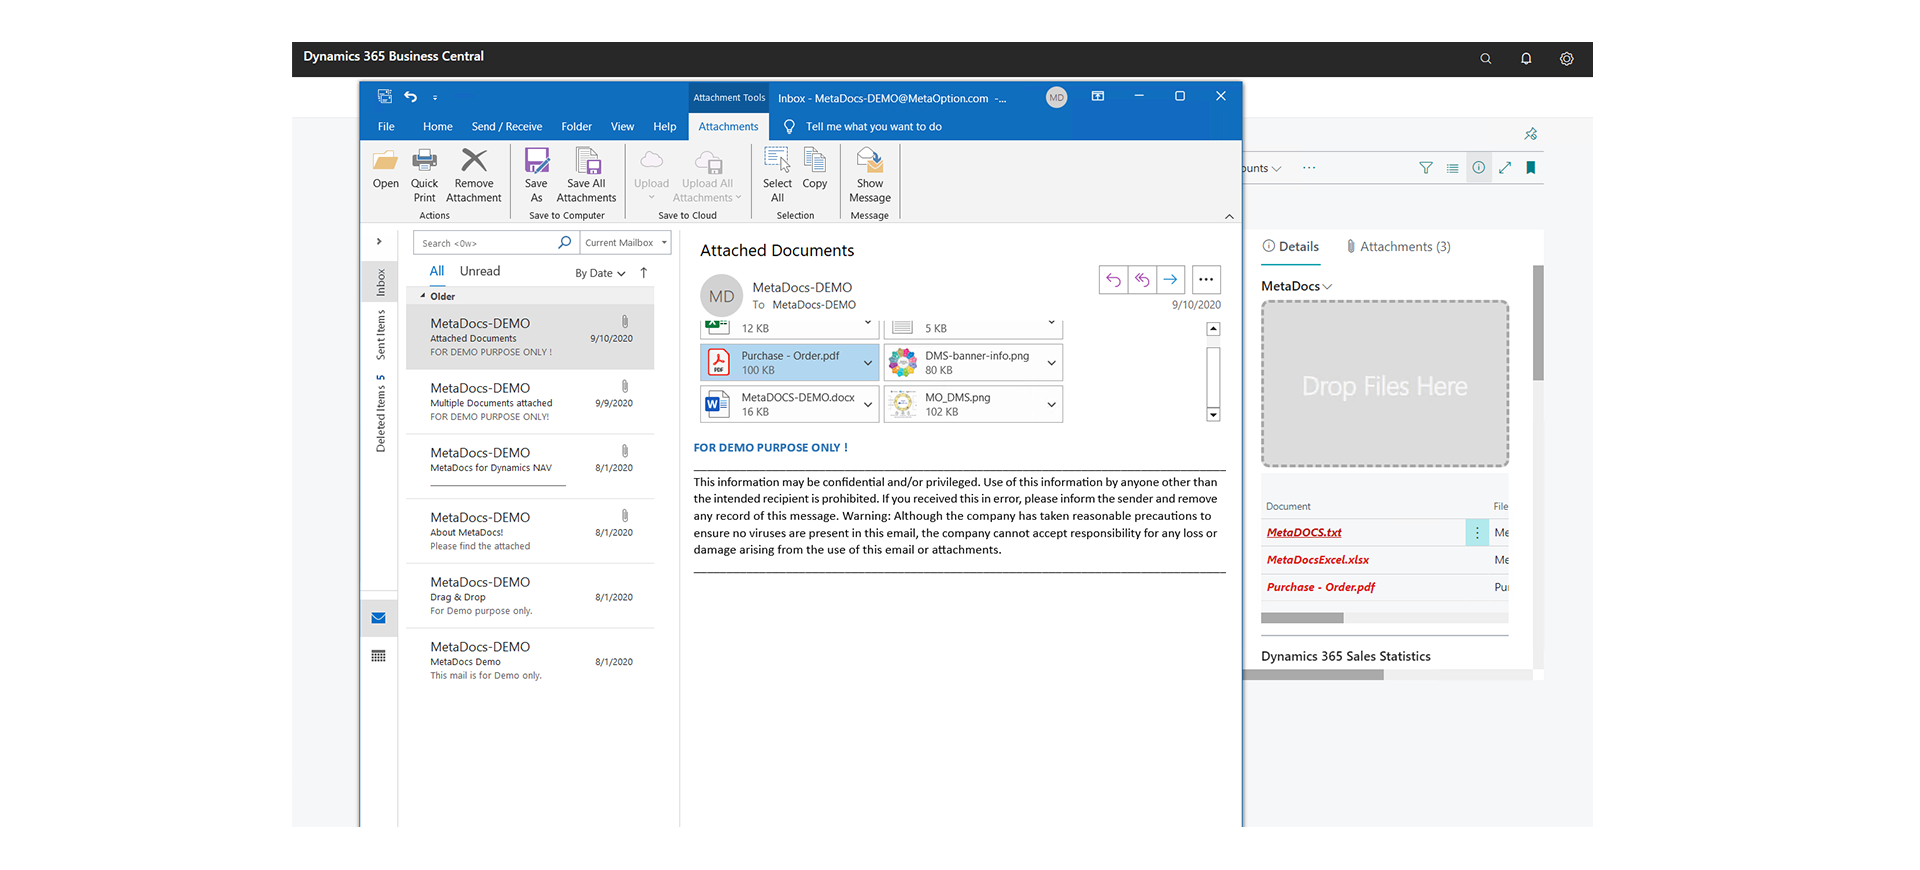The height and width of the screenshot is (870, 1920).
Task: Click the Undo arrow in title bar
Action: [411, 97]
